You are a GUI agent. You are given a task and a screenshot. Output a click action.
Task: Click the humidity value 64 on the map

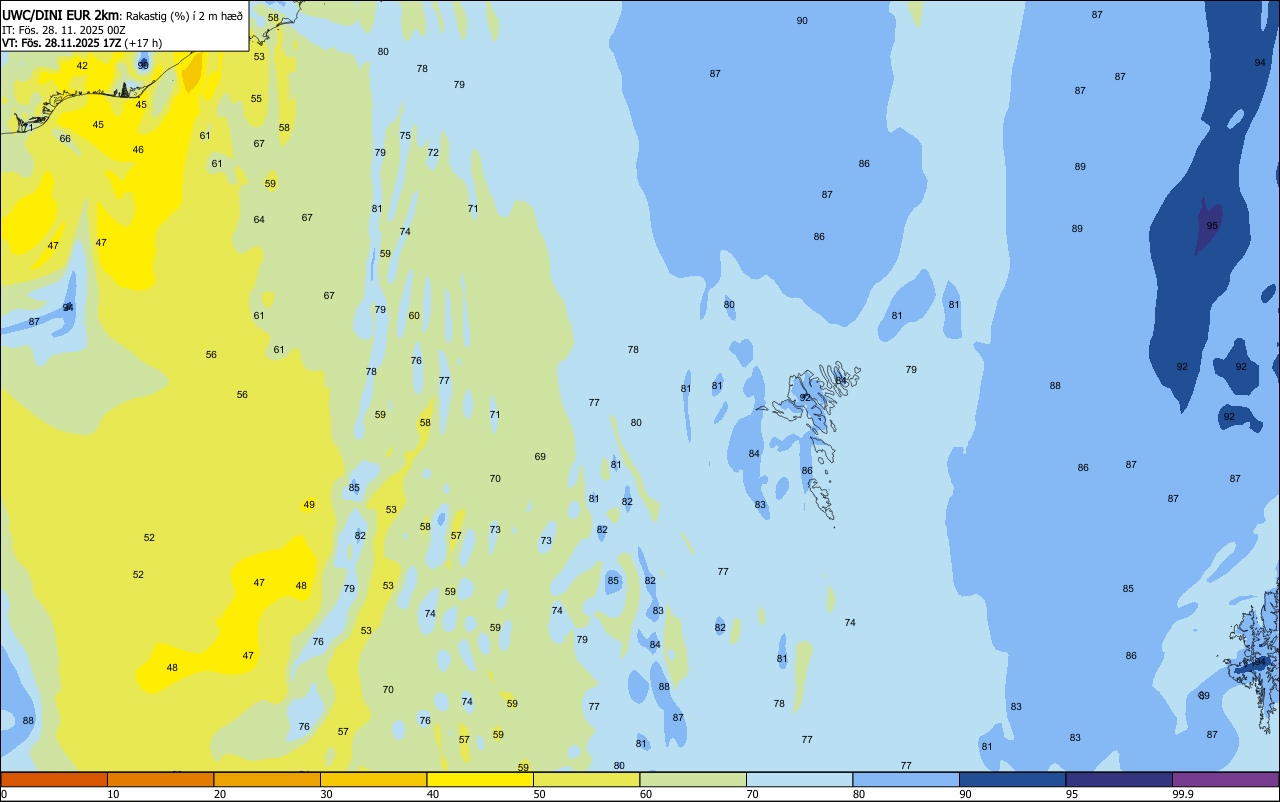259,220
